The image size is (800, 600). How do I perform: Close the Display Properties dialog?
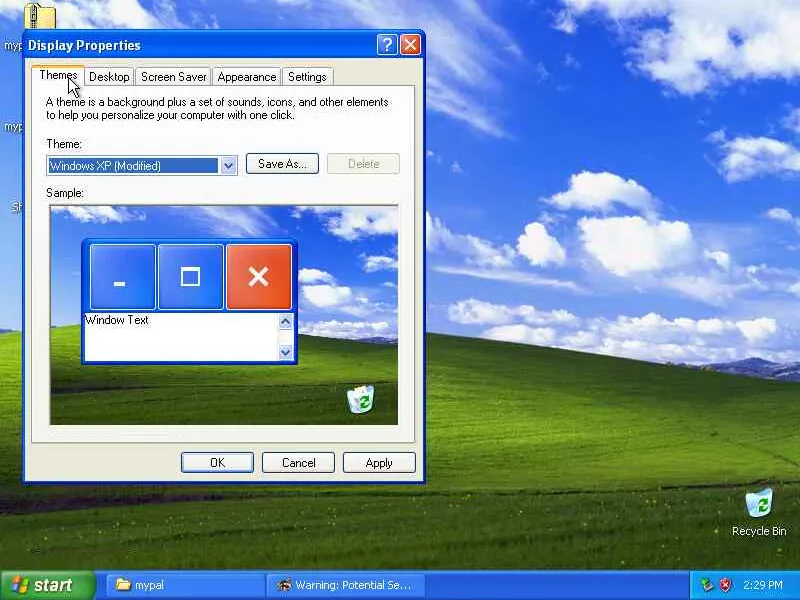point(410,45)
